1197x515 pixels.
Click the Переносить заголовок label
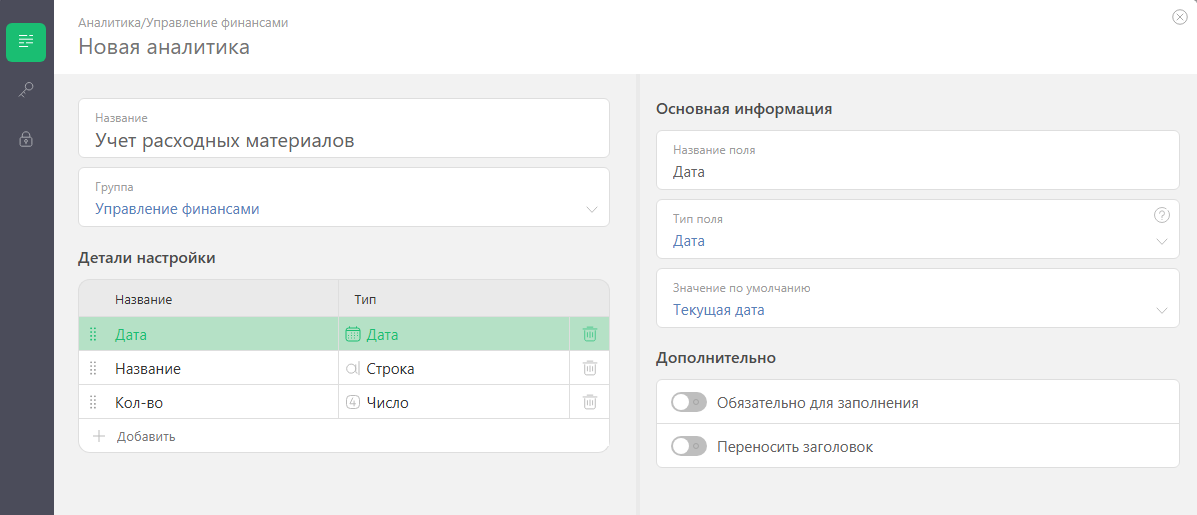point(795,447)
